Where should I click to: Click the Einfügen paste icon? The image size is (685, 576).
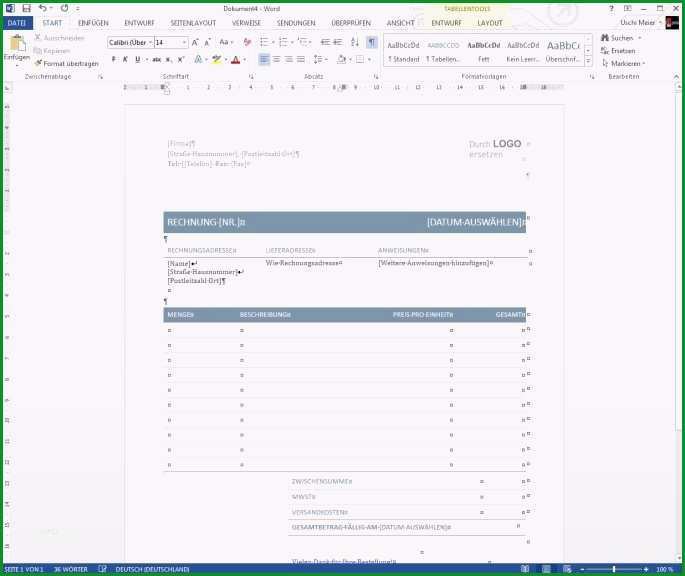point(17,44)
